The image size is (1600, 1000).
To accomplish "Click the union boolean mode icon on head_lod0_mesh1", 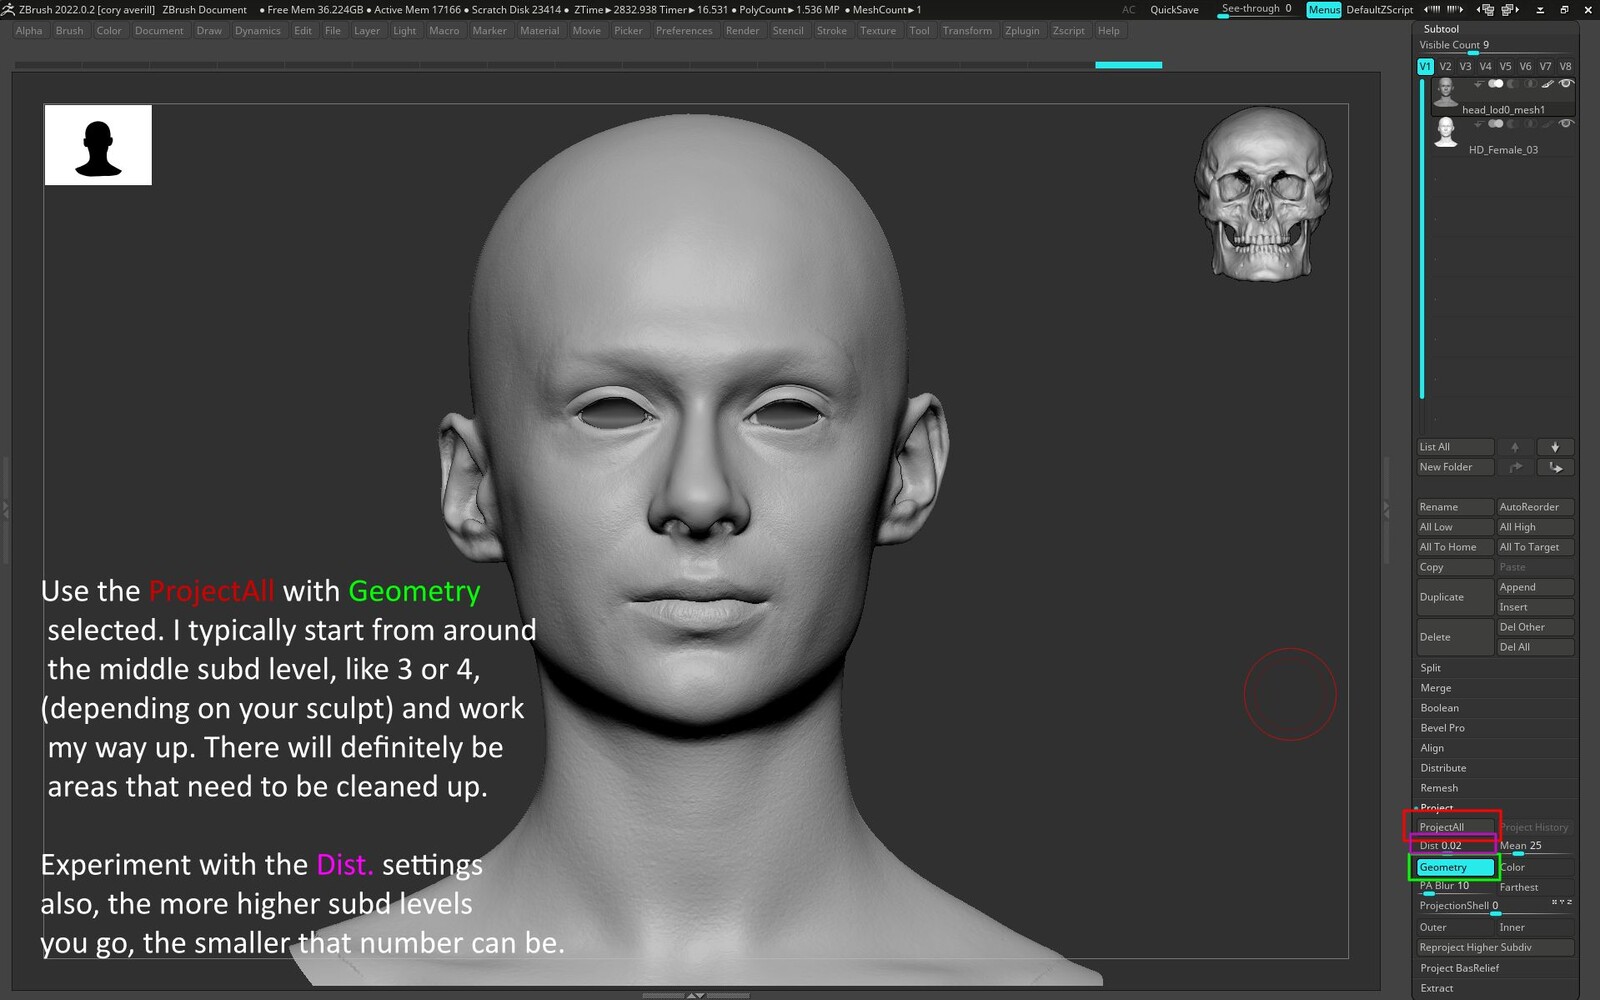I will 1496,84.
